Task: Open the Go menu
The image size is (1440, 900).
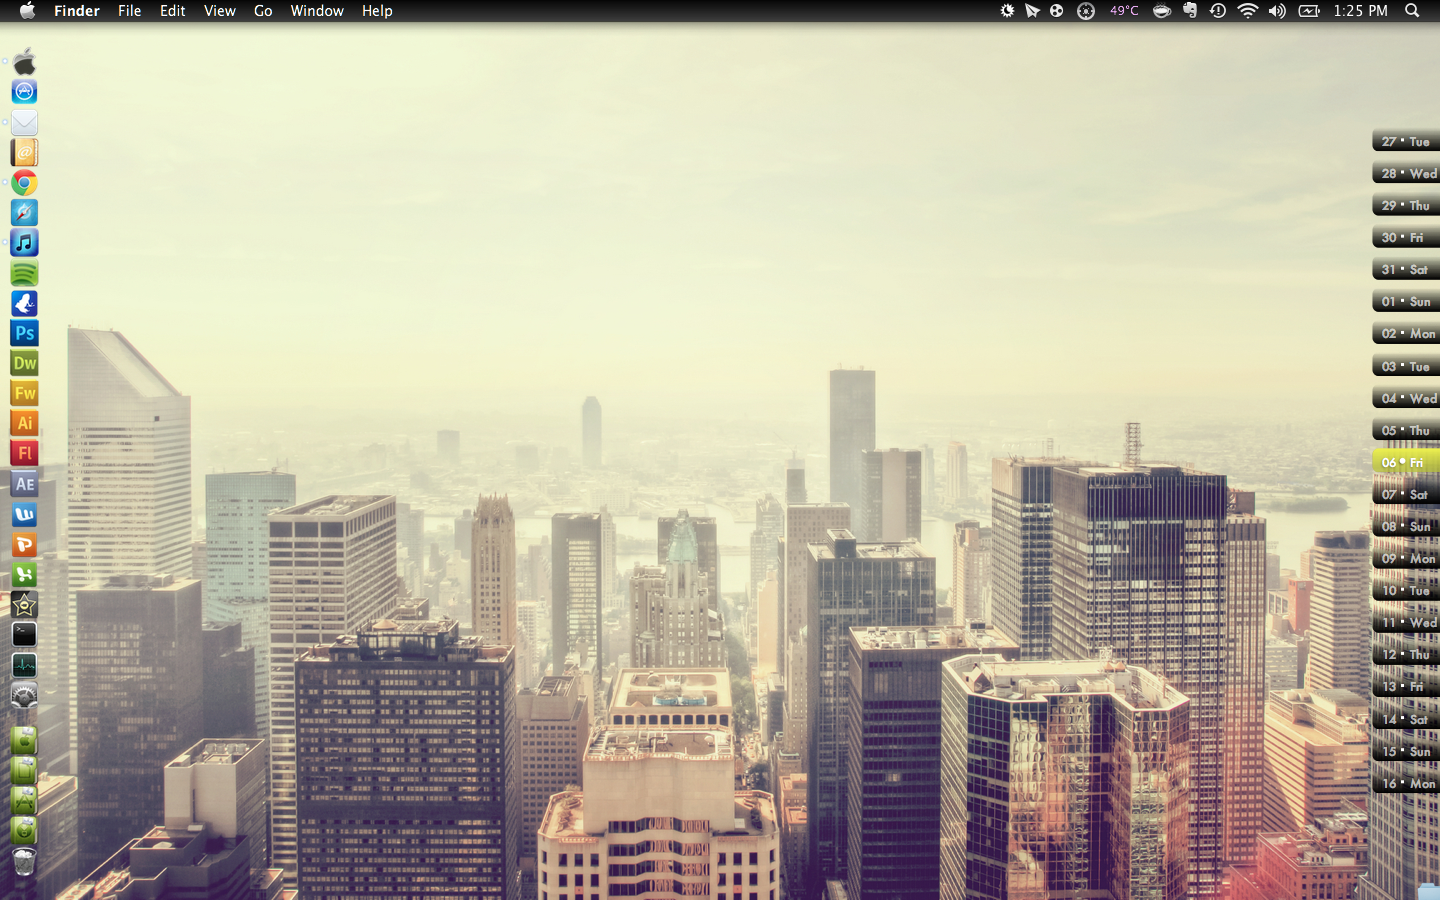Action: (x=263, y=11)
